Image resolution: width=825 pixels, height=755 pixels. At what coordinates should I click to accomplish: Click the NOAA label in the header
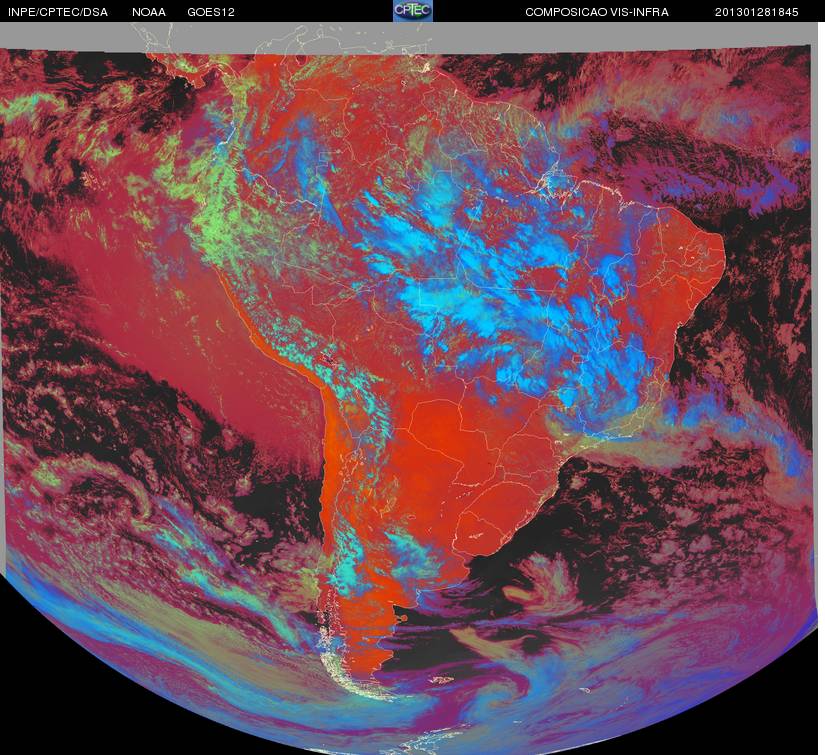(149, 12)
